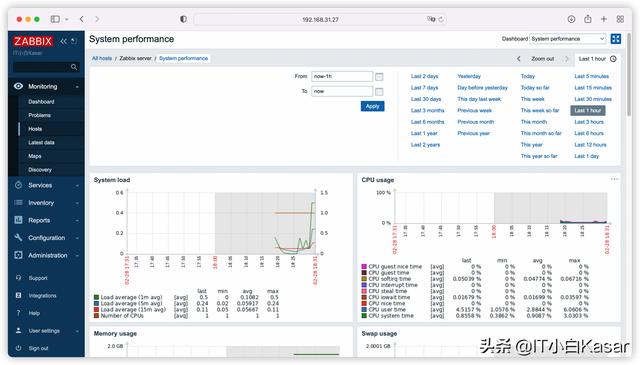
Task: Open Discovery under Monitoring
Action: (x=40, y=169)
